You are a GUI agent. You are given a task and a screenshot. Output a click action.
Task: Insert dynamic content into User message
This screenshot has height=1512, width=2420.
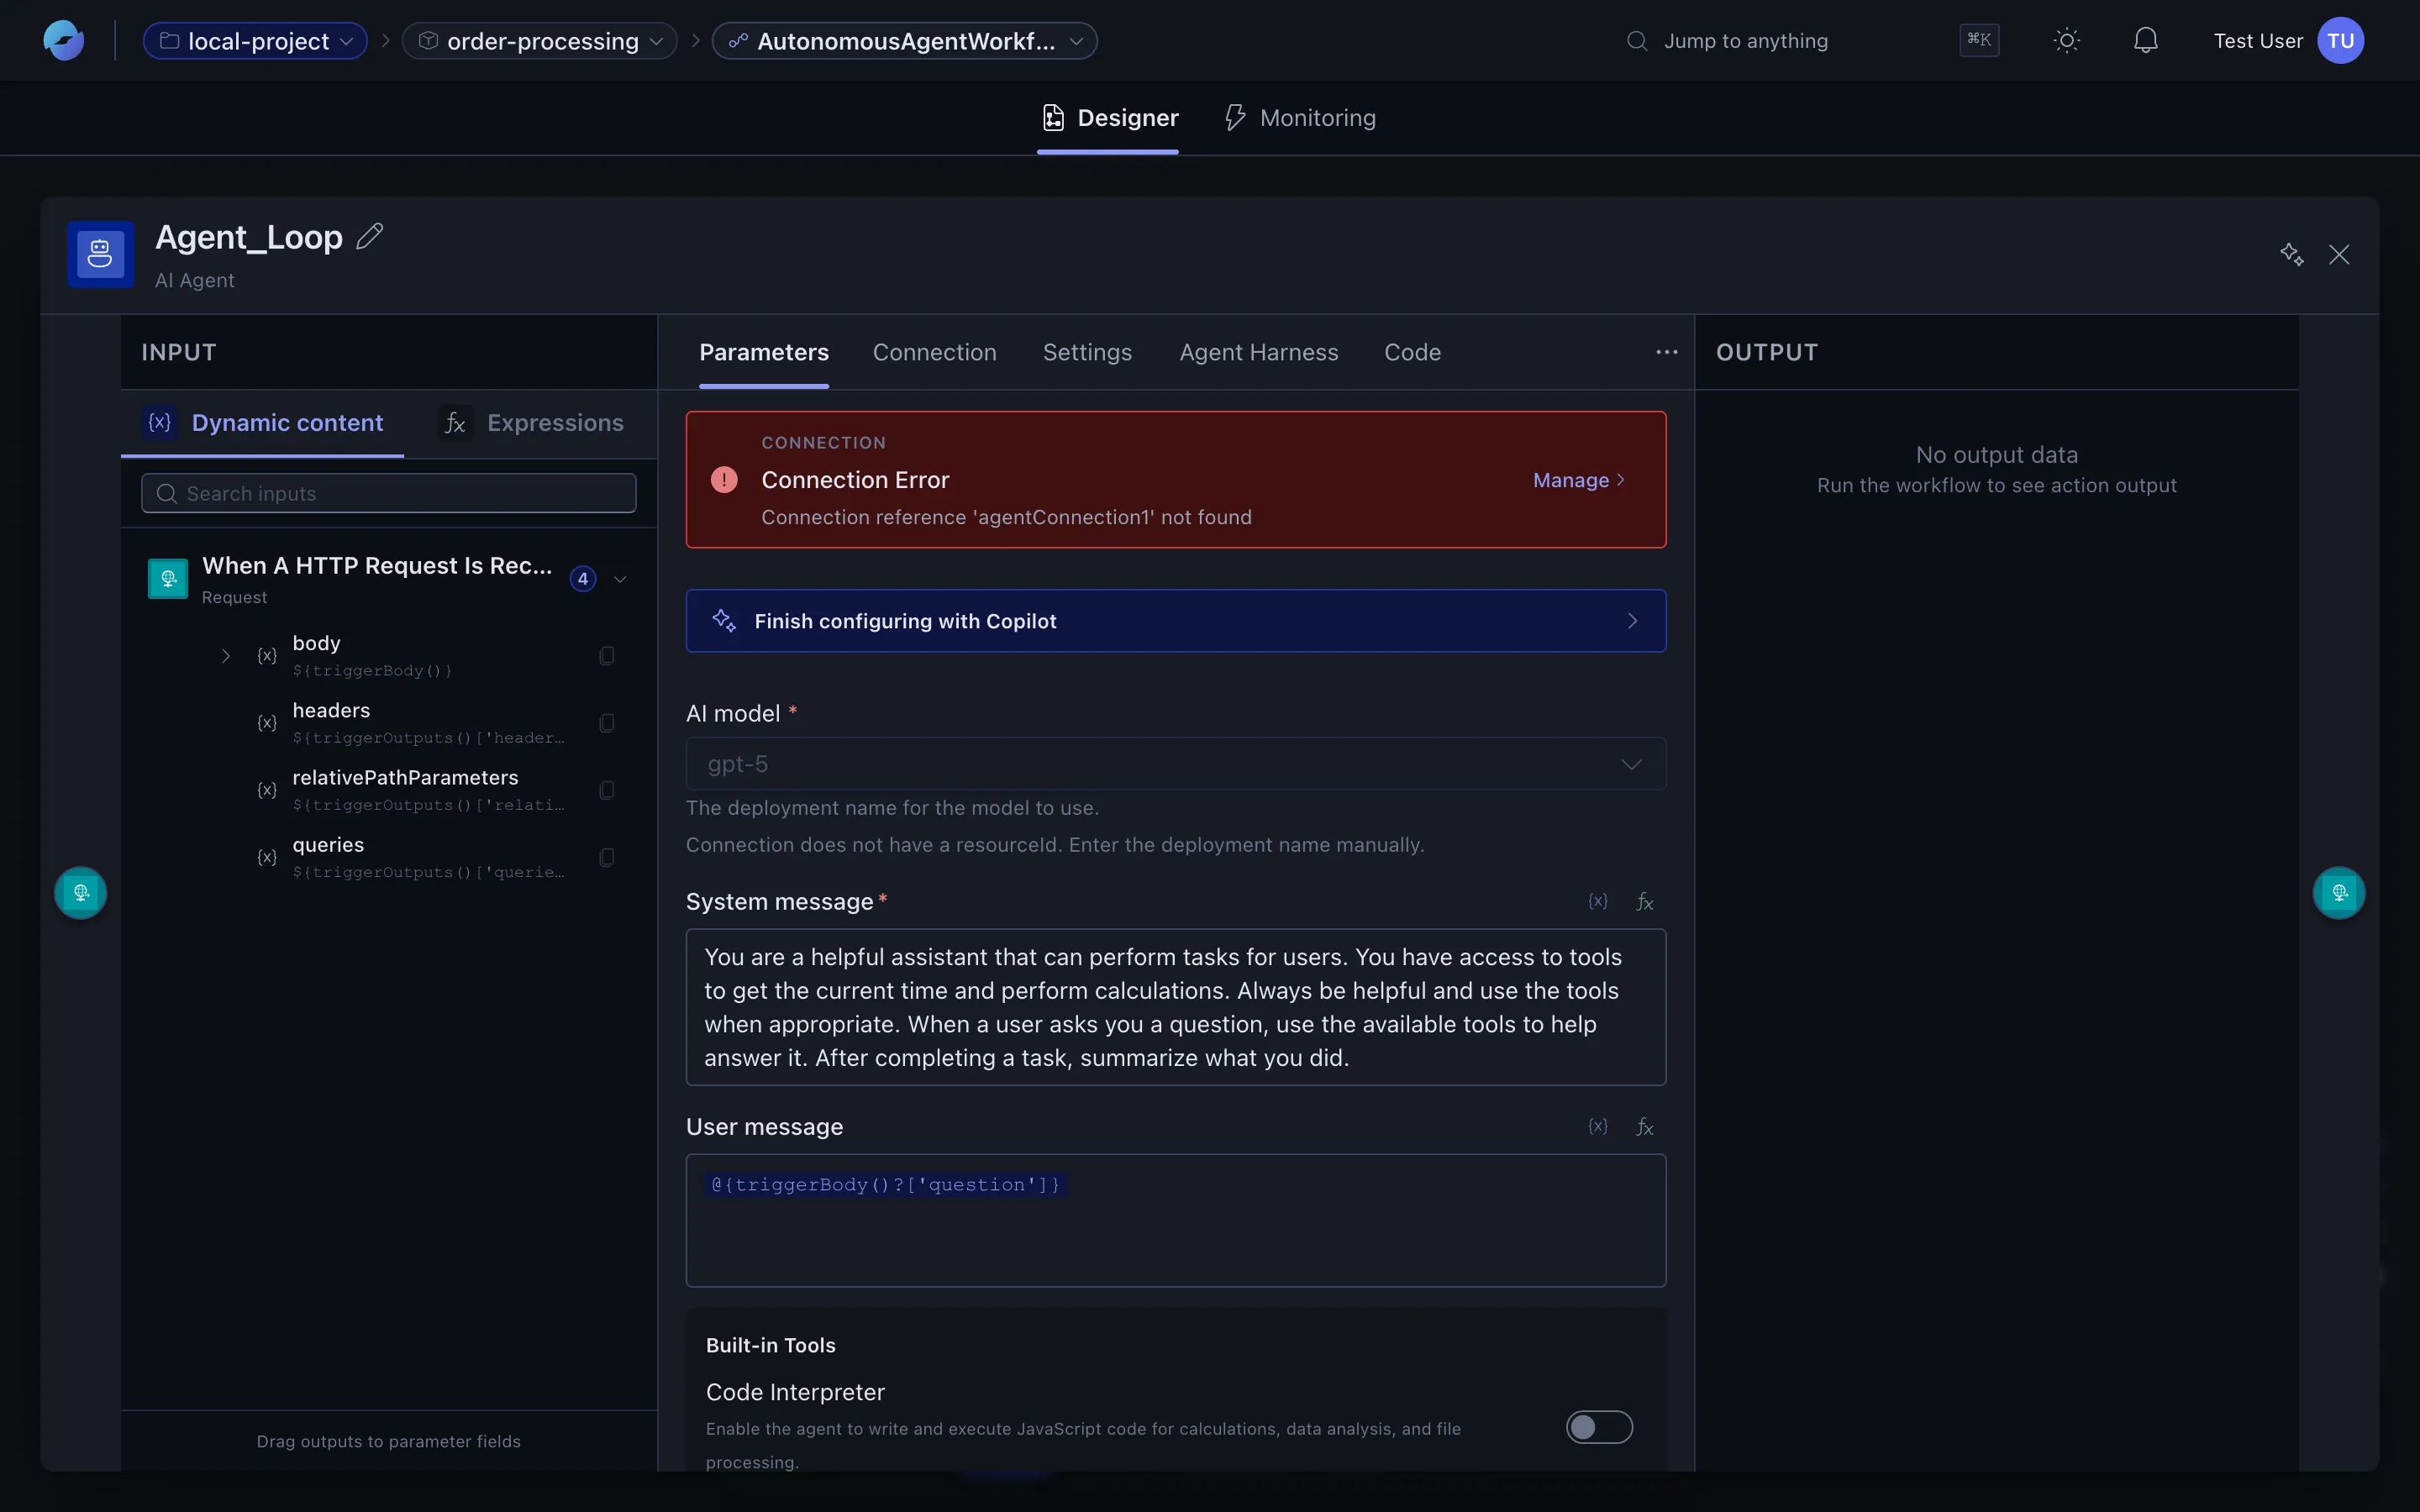click(x=1598, y=1126)
